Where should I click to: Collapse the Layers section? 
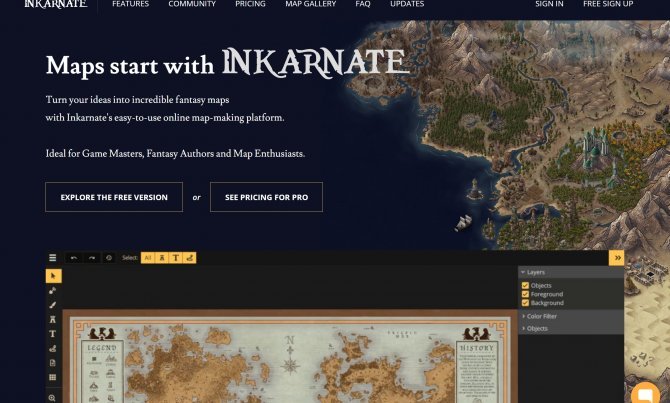(571, 272)
